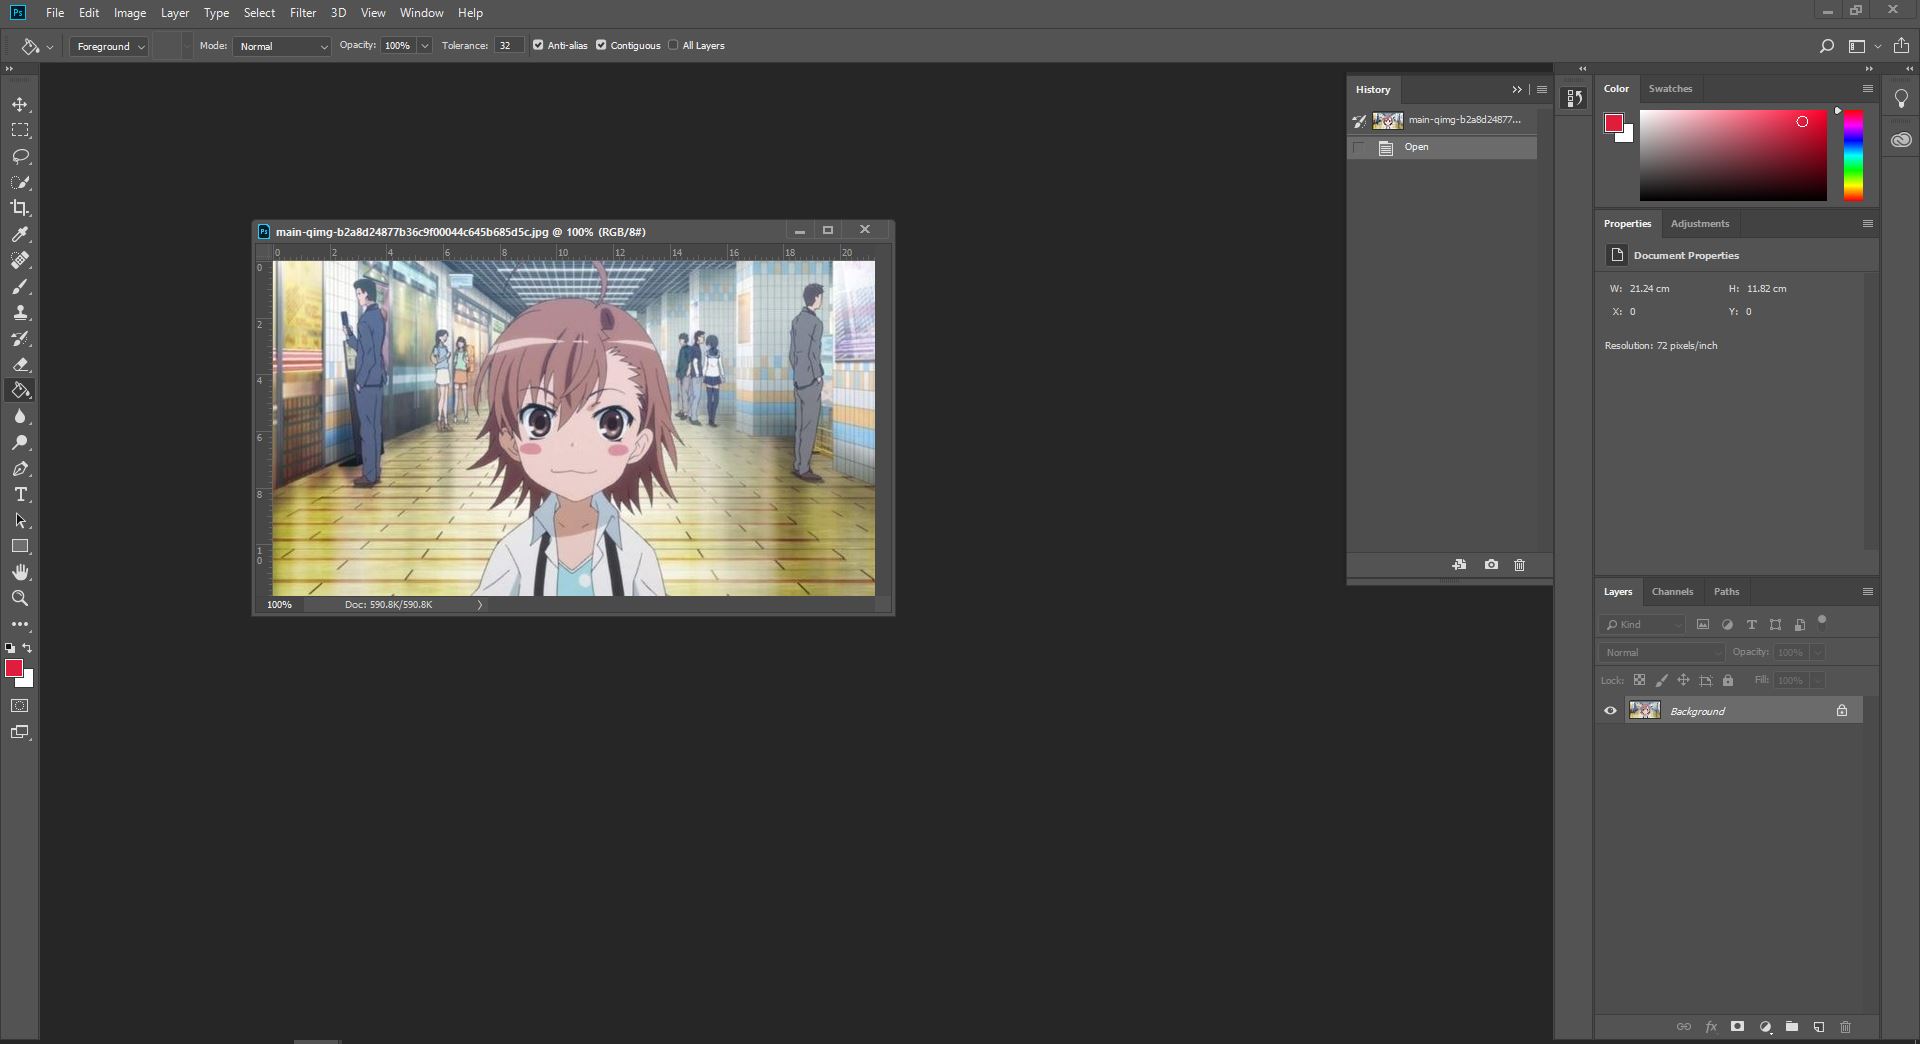Toggle lock all padlock icon
The width and height of the screenshot is (1920, 1044).
1728,680
